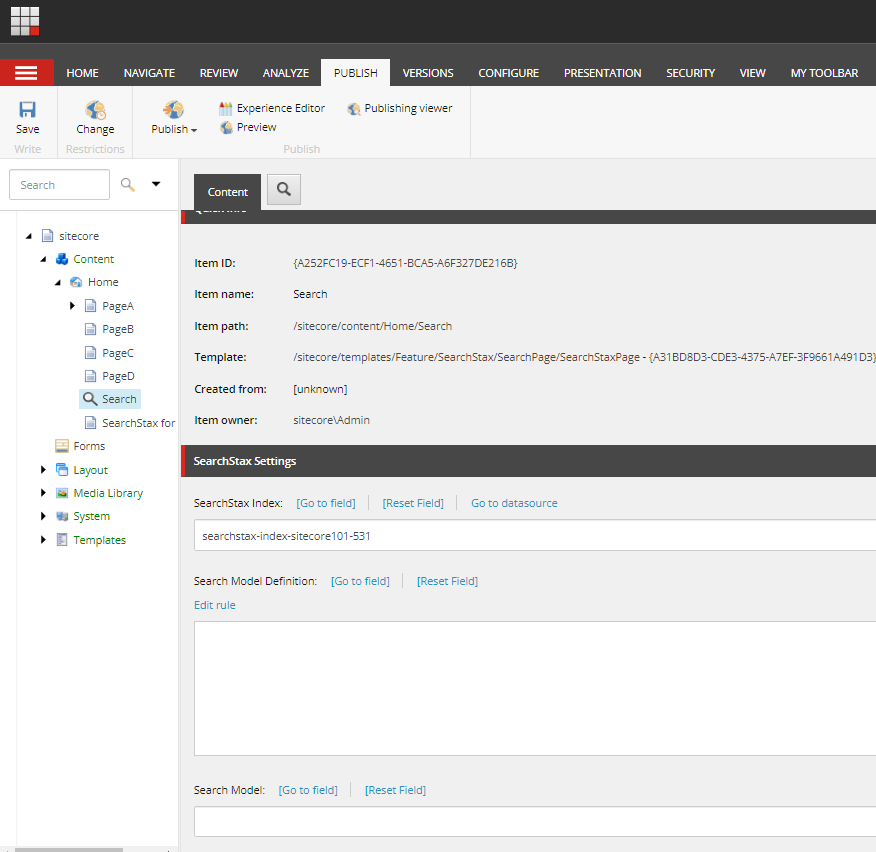Click Reset Field for SearchStax Index
876x852 pixels.
(x=413, y=503)
